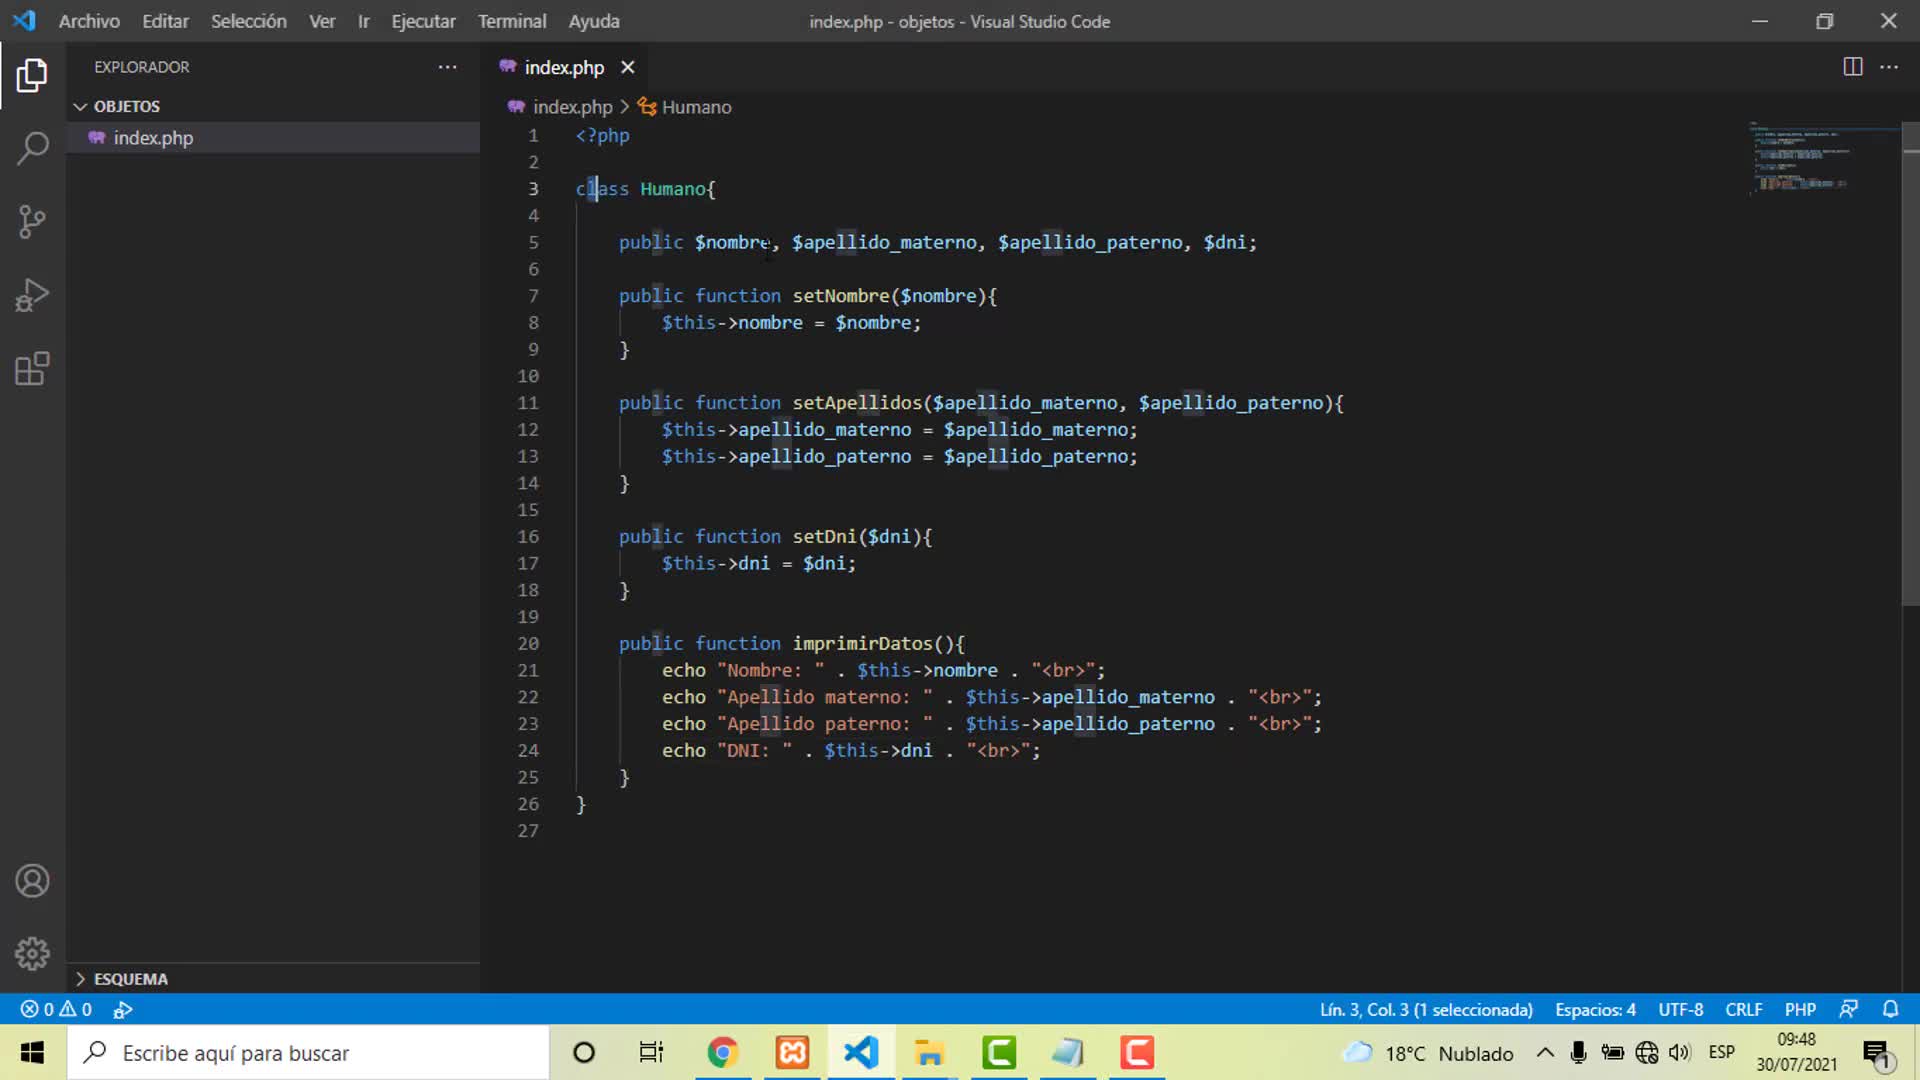Open the Manage gear settings icon
The image size is (1920, 1080).
pos(32,954)
